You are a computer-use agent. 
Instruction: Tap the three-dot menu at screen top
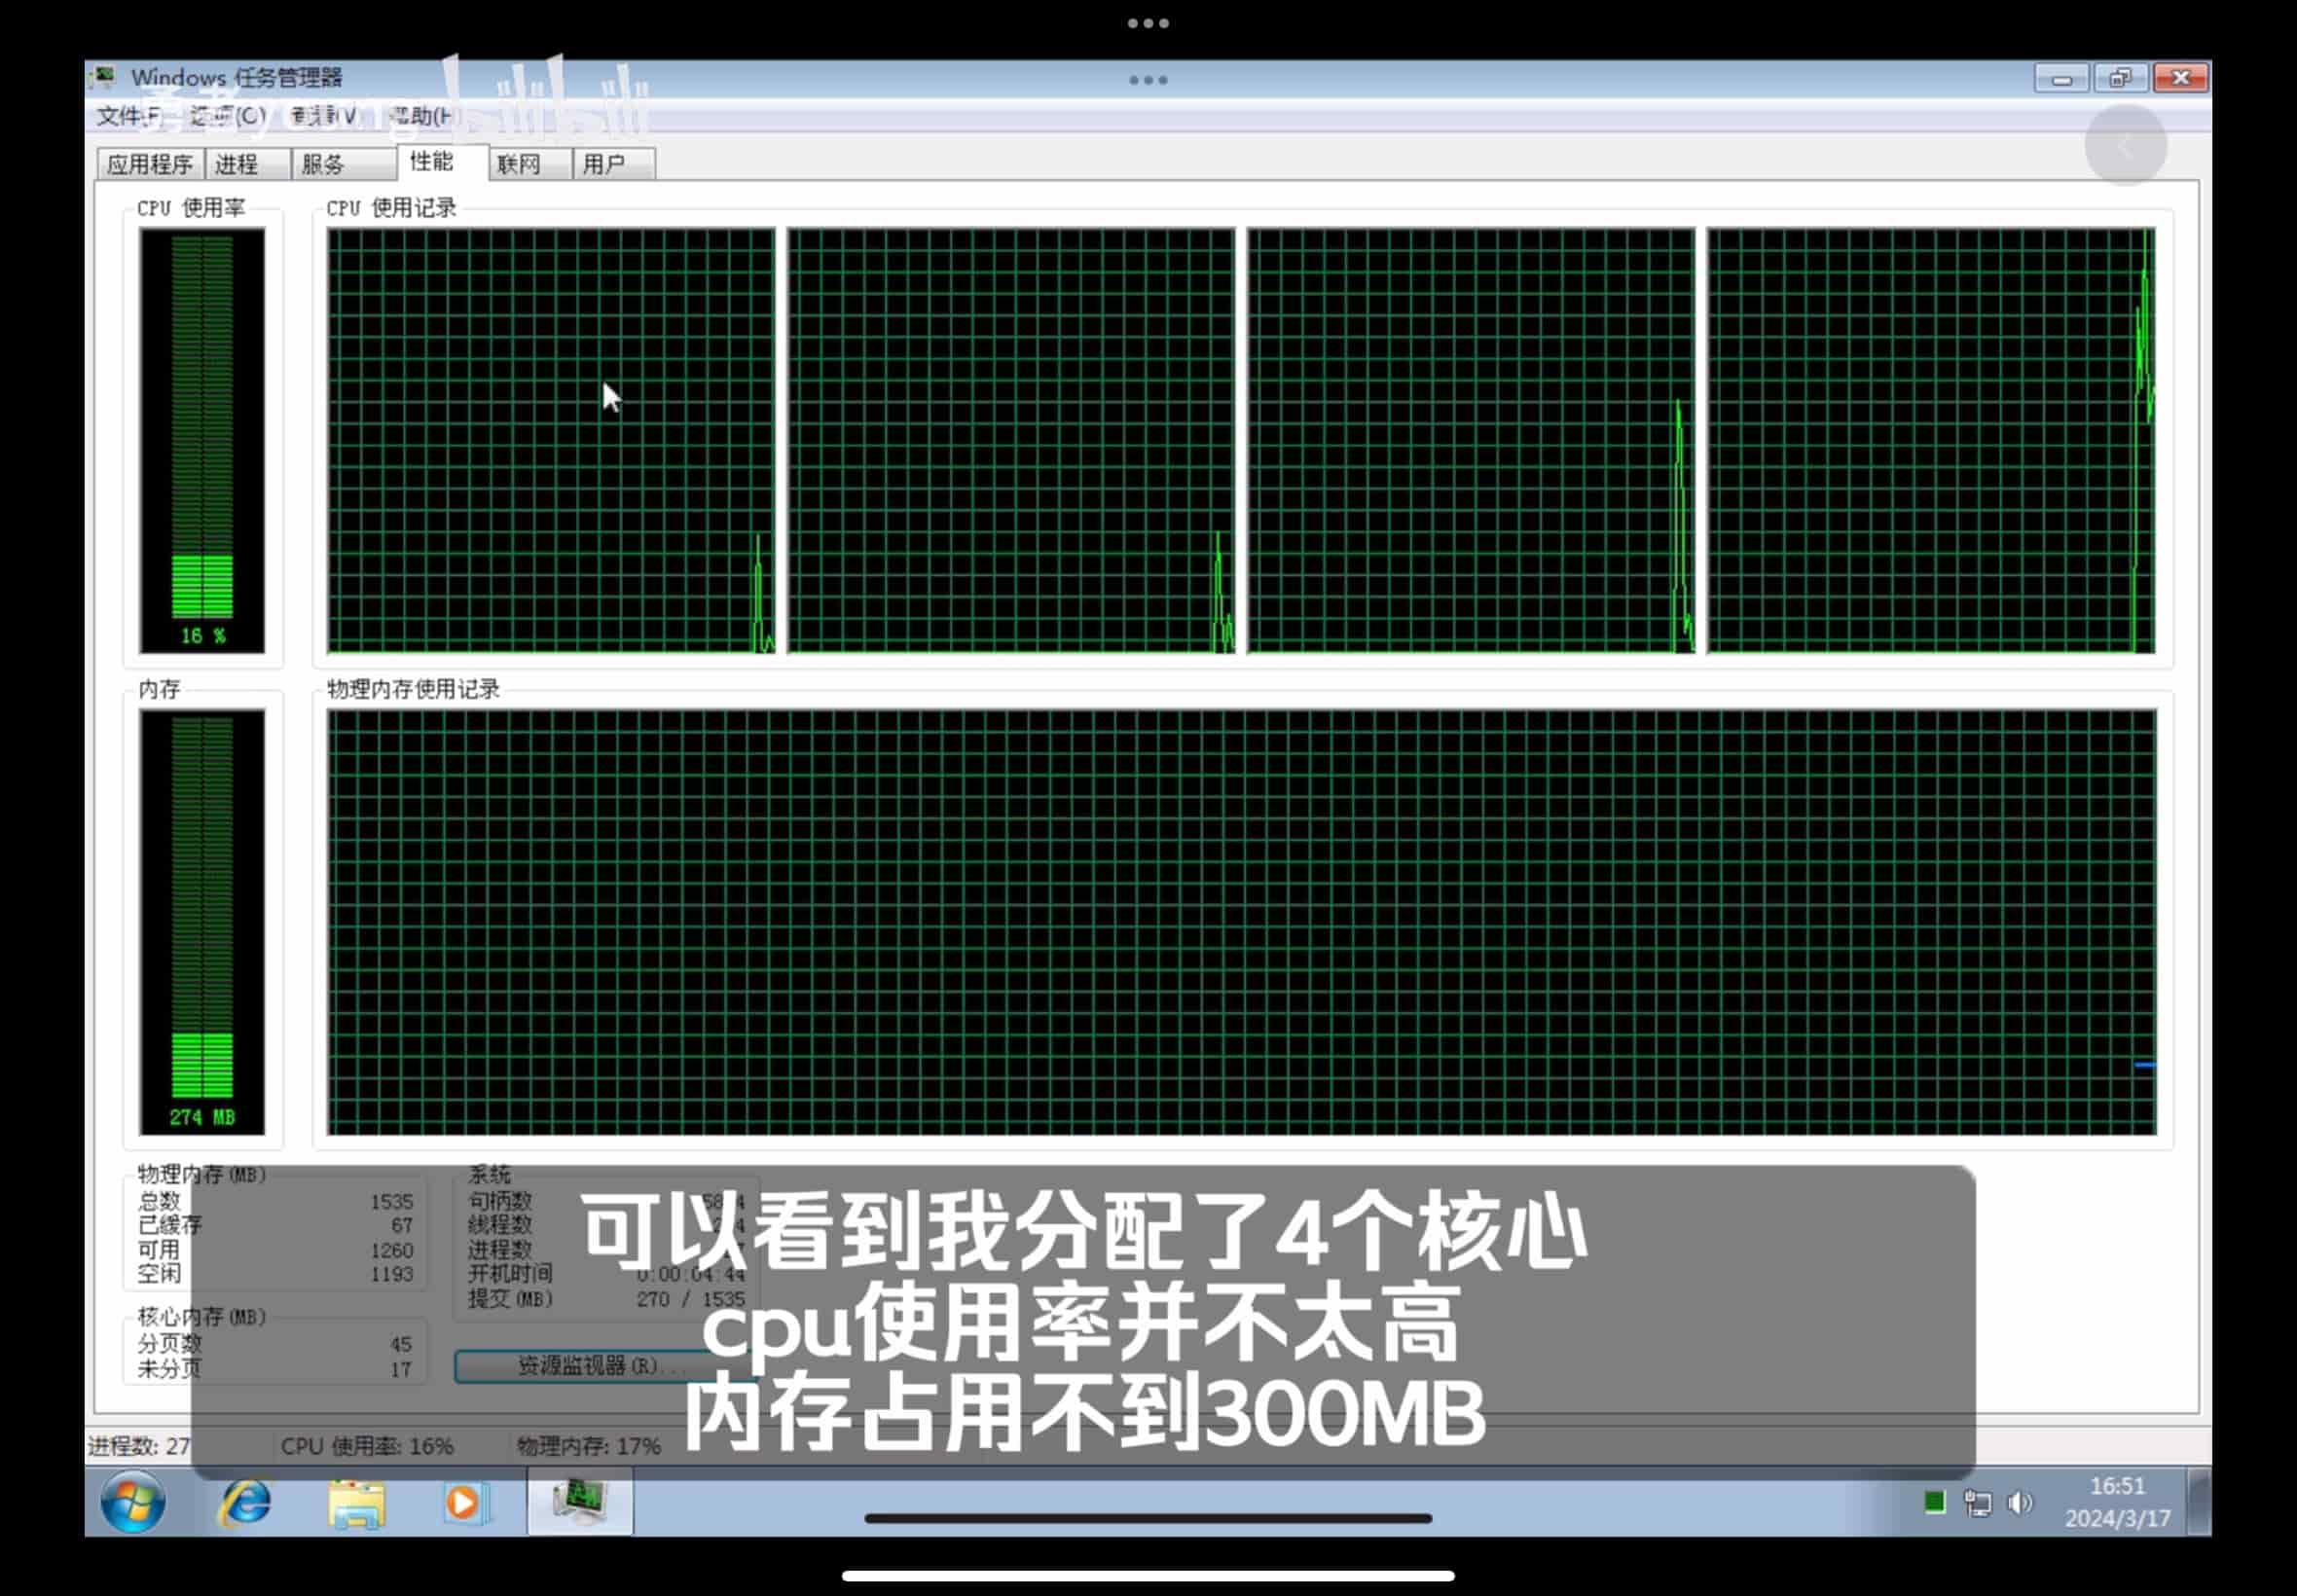1148,23
